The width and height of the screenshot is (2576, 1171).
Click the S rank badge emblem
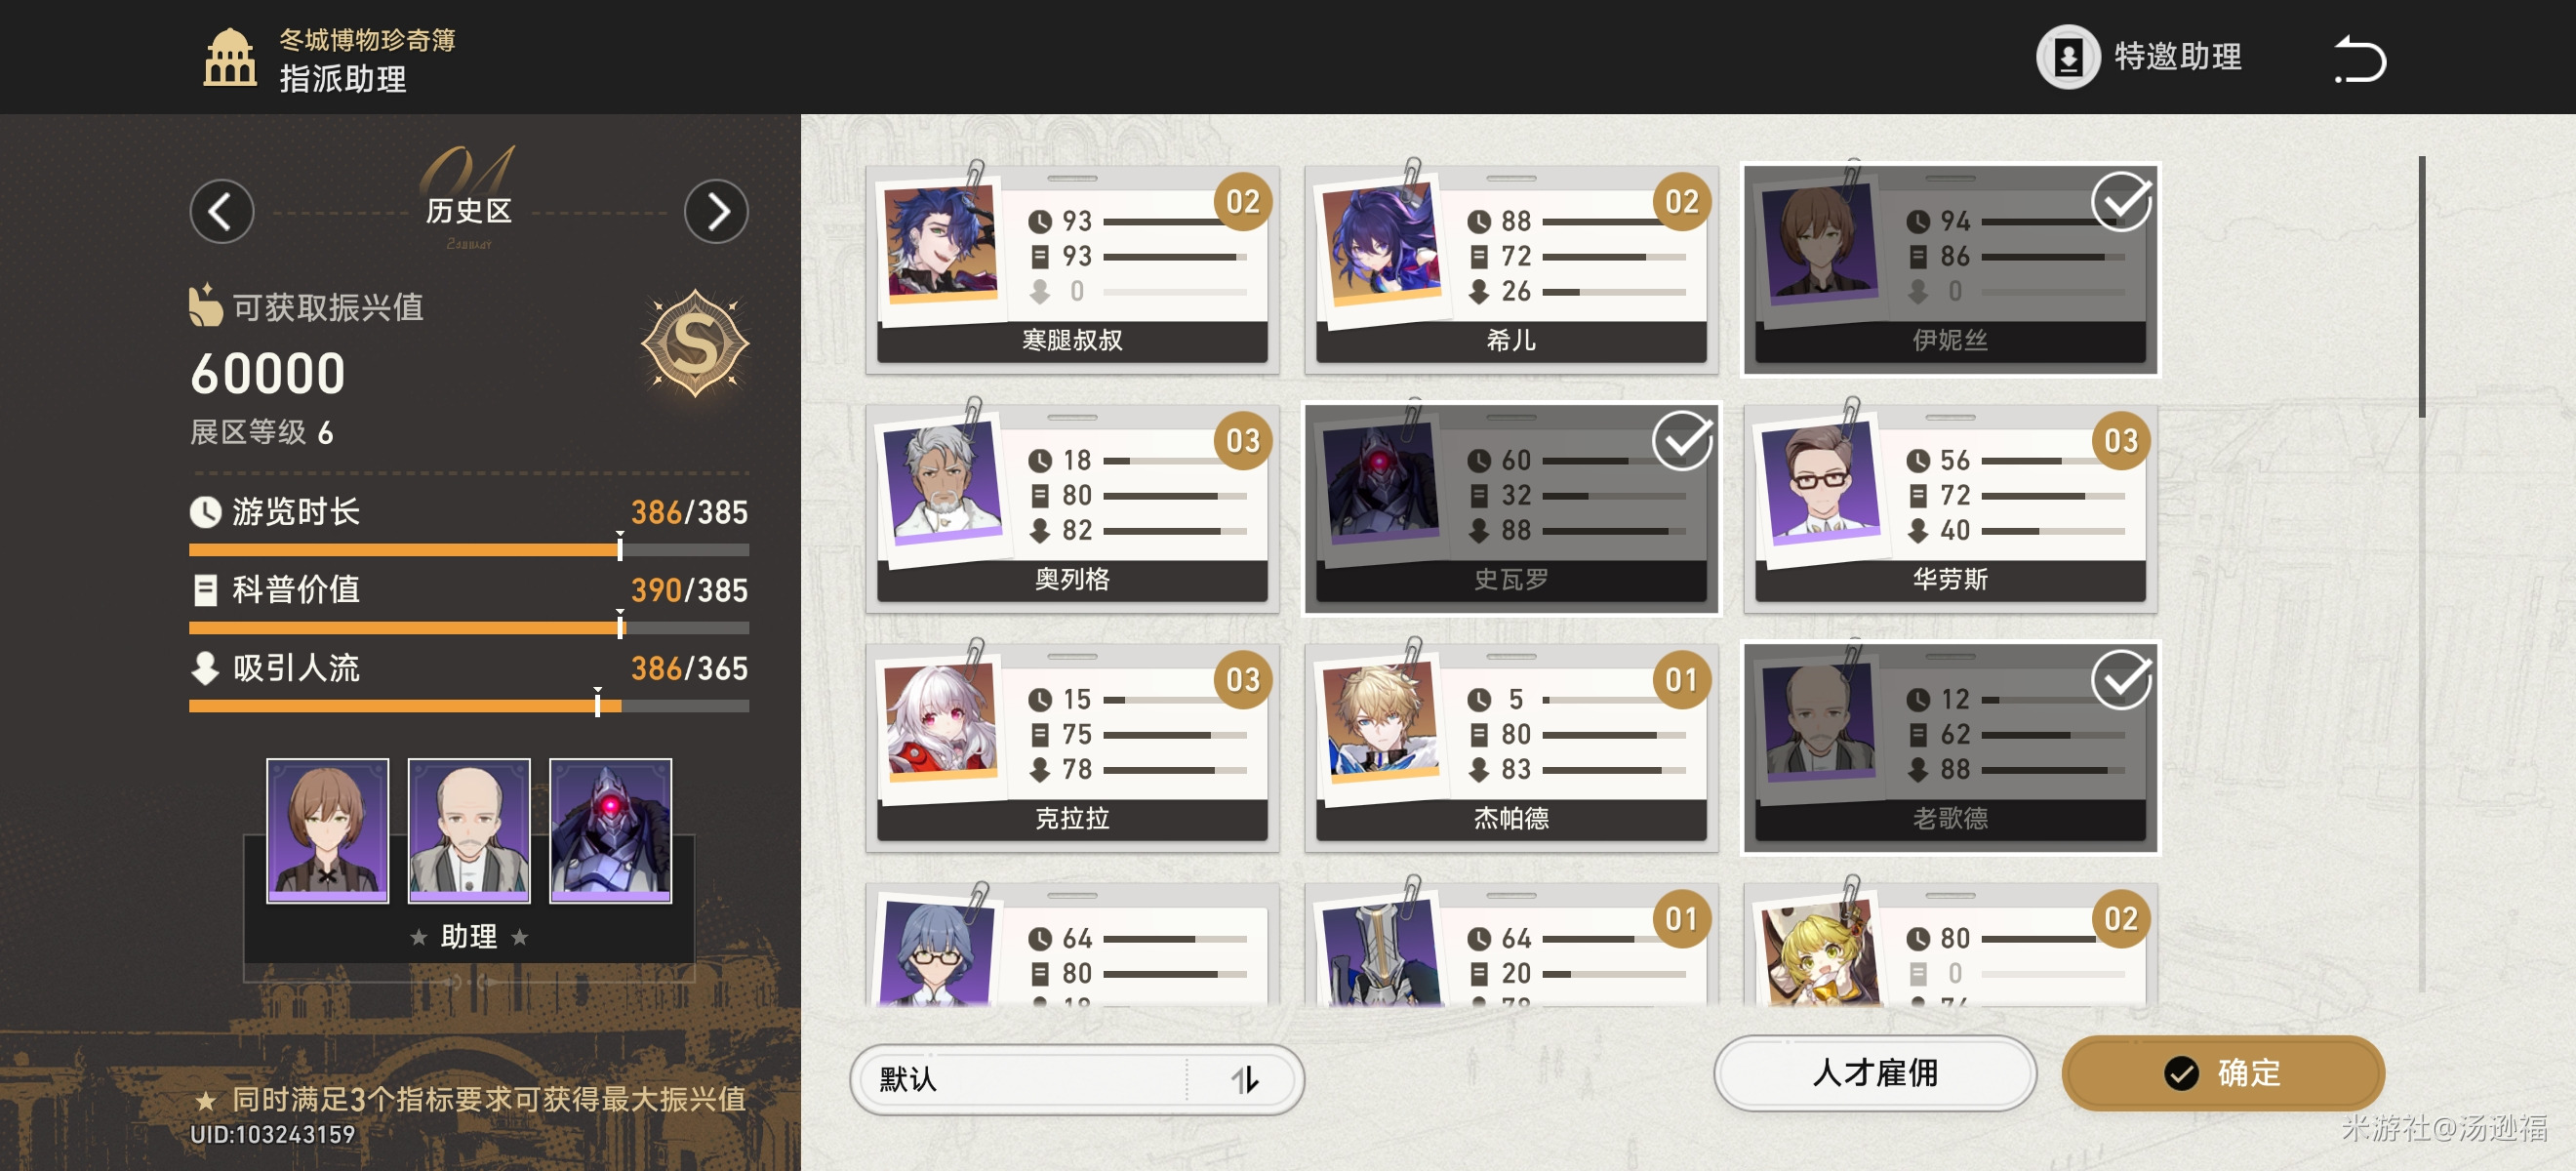695,344
